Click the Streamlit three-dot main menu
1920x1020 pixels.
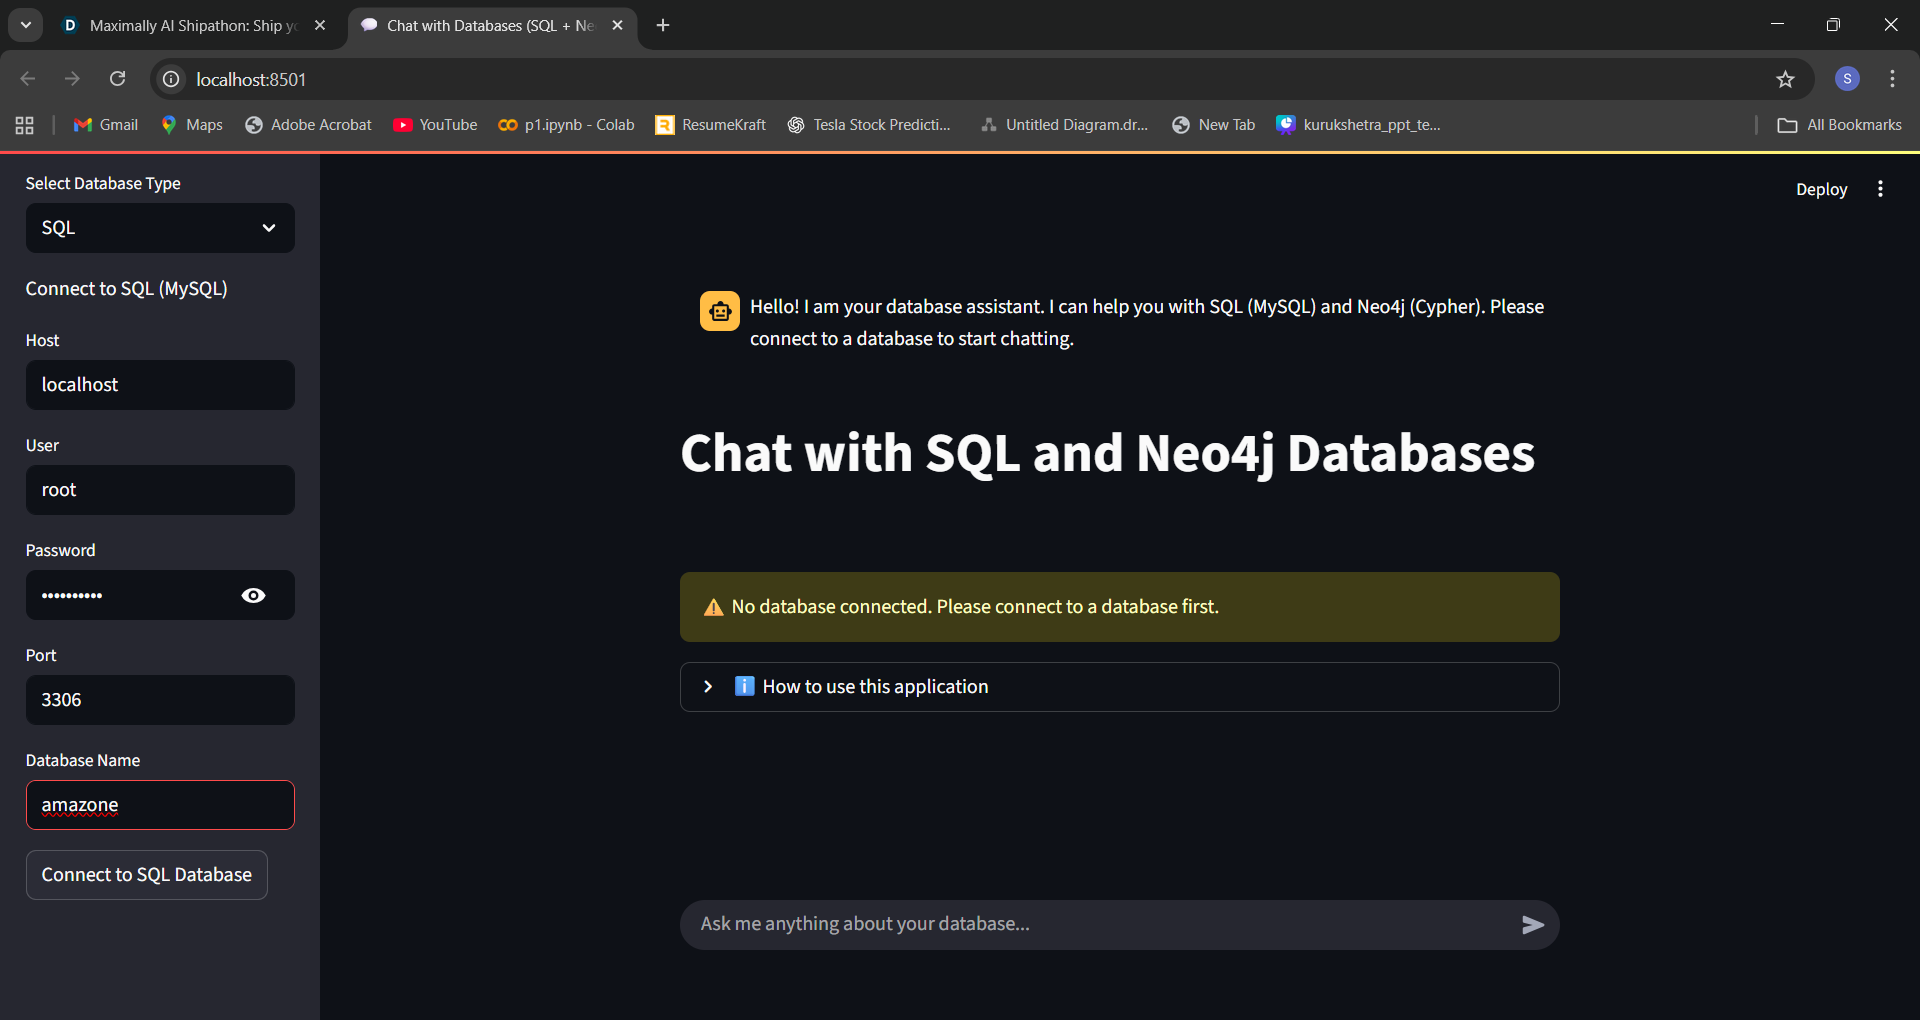[x=1880, y=189]
